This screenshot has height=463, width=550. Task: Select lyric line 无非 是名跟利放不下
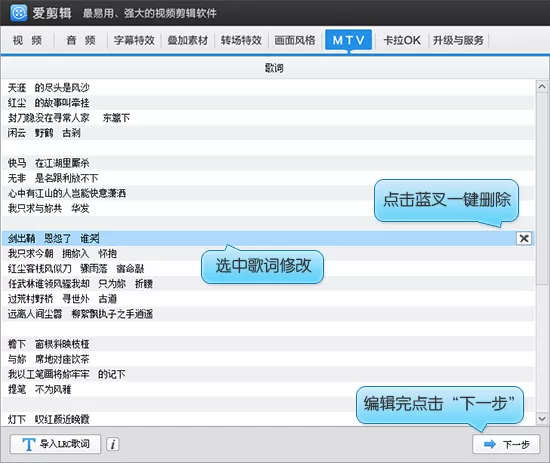coord(268,178)
